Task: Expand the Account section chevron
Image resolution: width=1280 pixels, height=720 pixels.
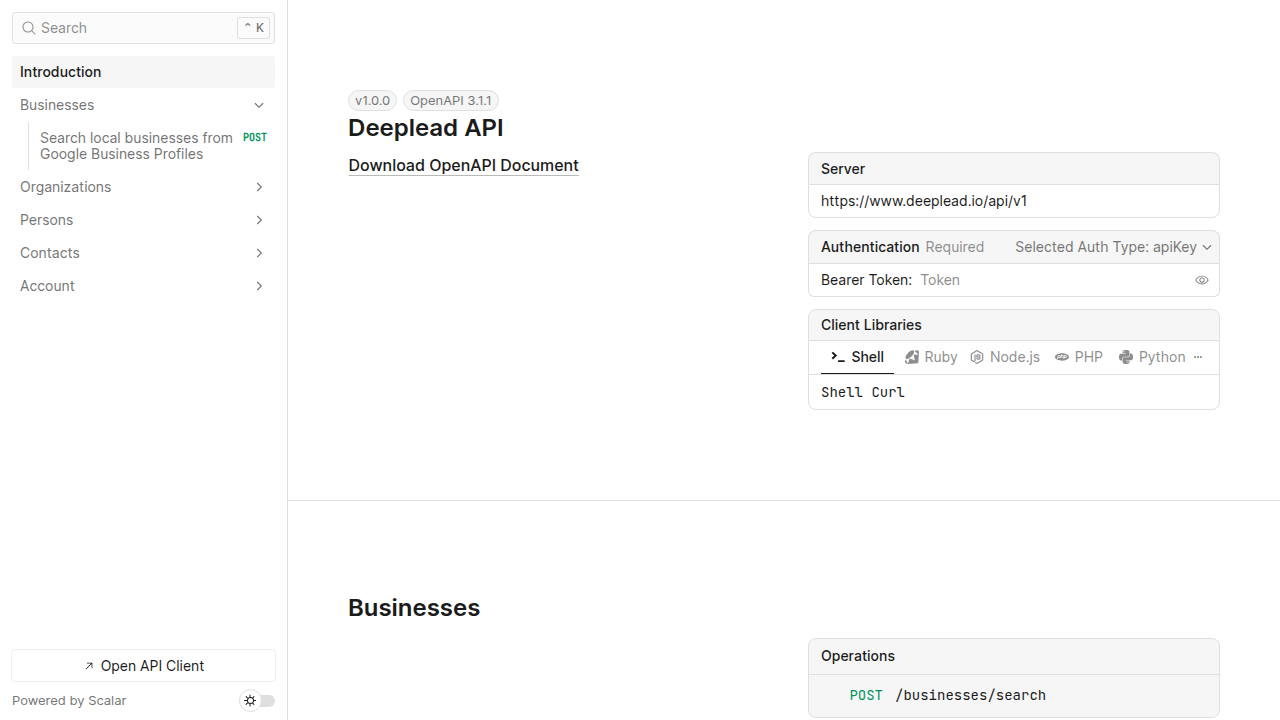Action: click(x=259, y=286)
